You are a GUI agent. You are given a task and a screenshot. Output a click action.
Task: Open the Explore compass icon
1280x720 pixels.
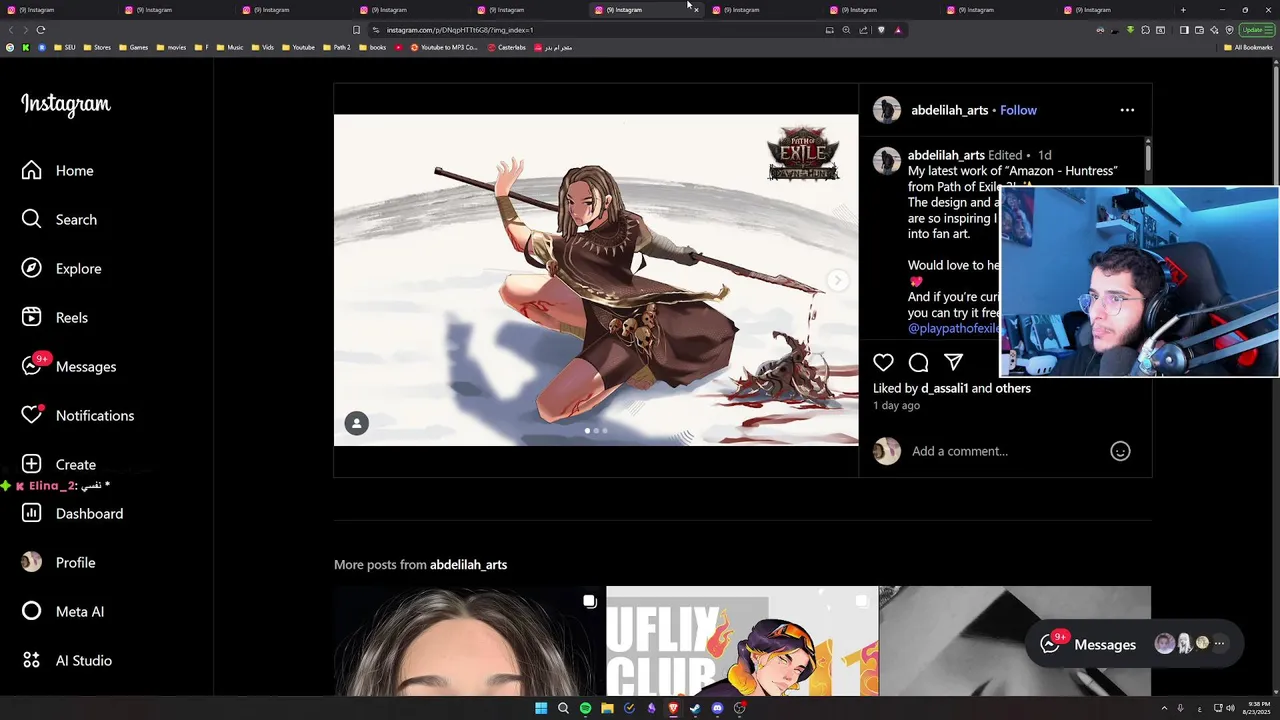tap(32, 269)
